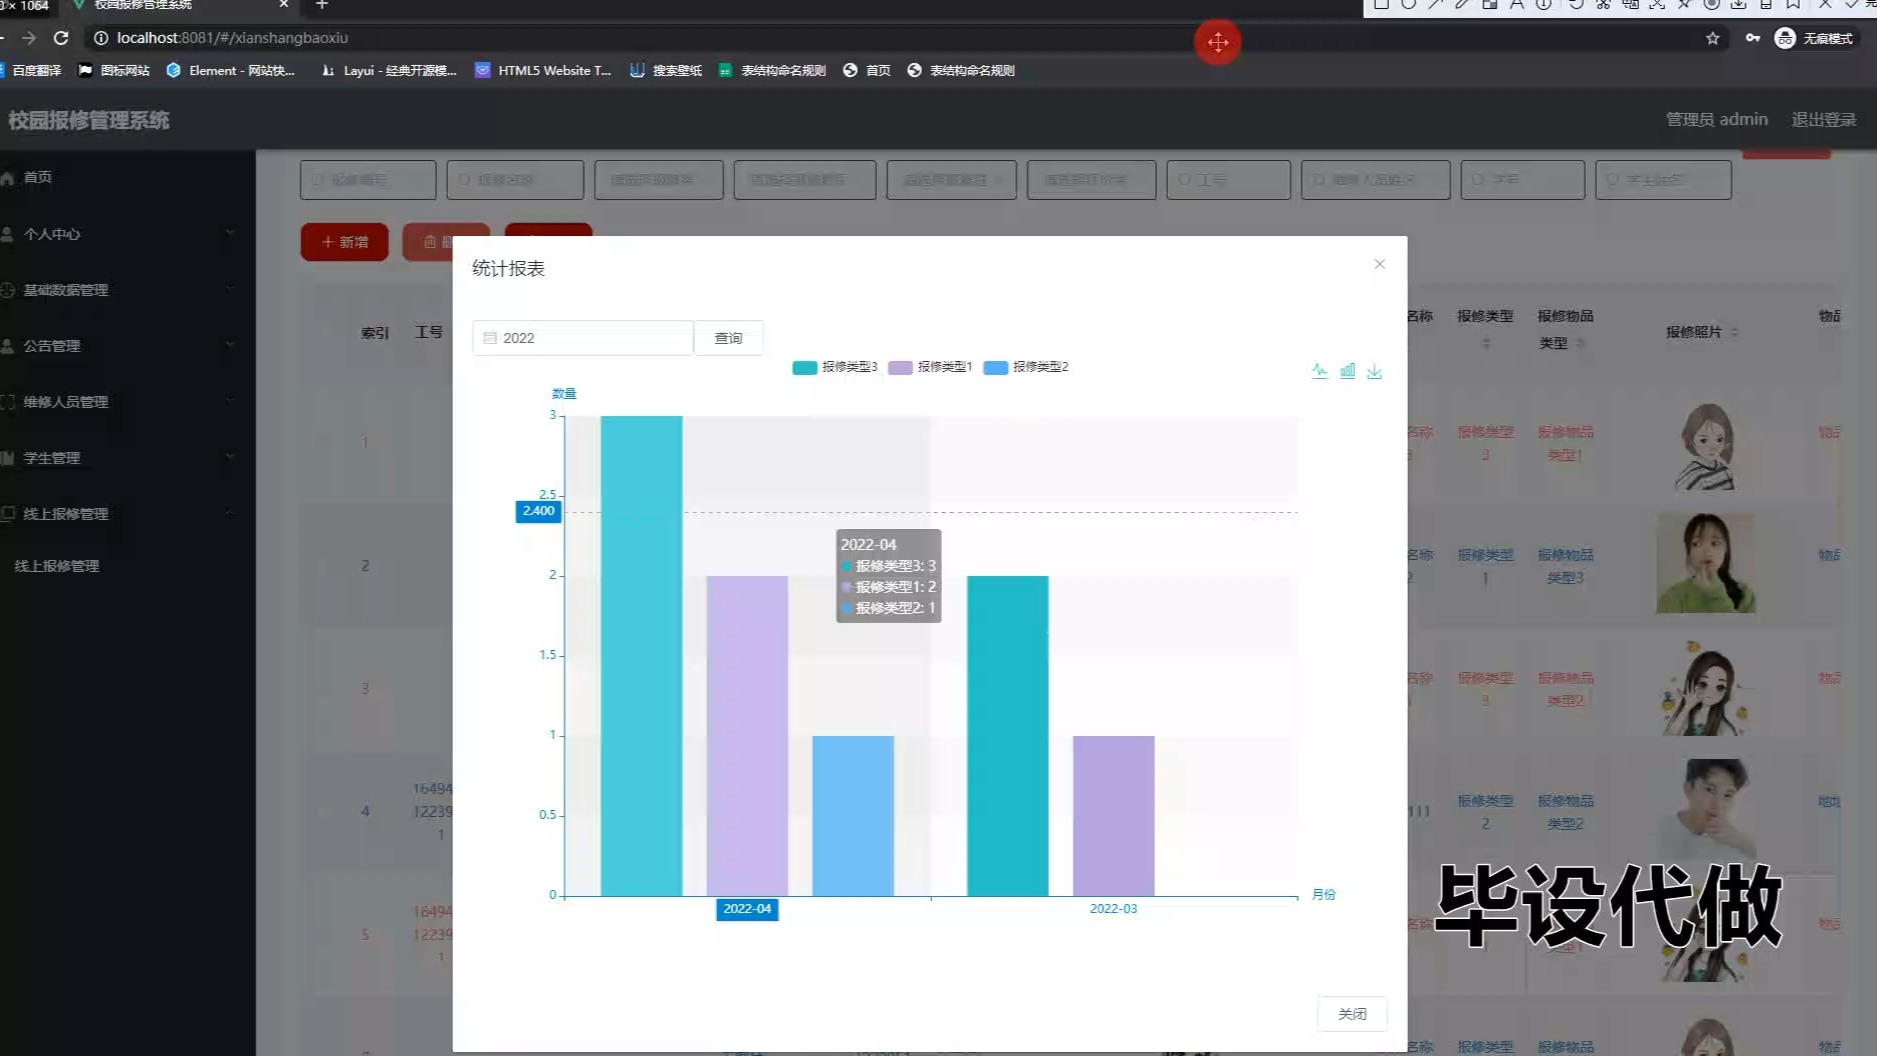This screenshot has height=1056, width=1877.
Task: Click the teal bar for 2022-03
Action: click(x=1008, y=735)
